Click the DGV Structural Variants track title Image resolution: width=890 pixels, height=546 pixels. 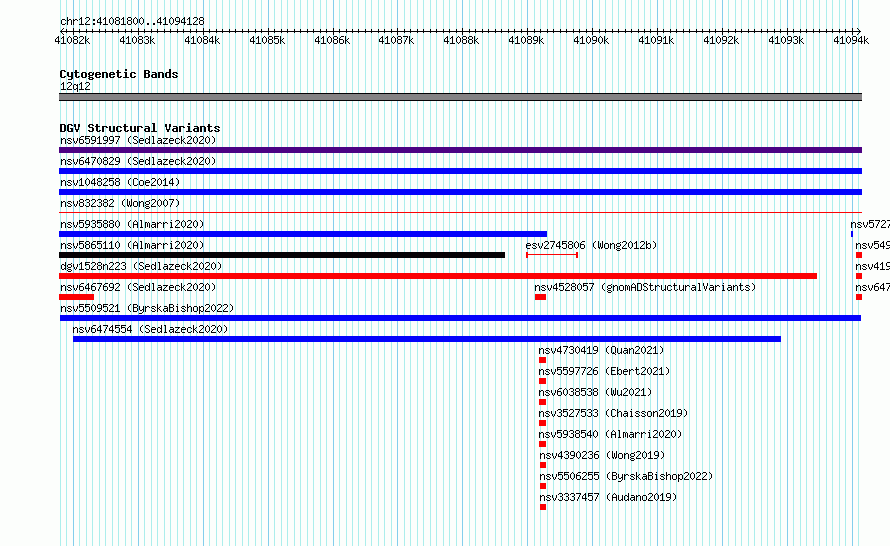point(140,128)
